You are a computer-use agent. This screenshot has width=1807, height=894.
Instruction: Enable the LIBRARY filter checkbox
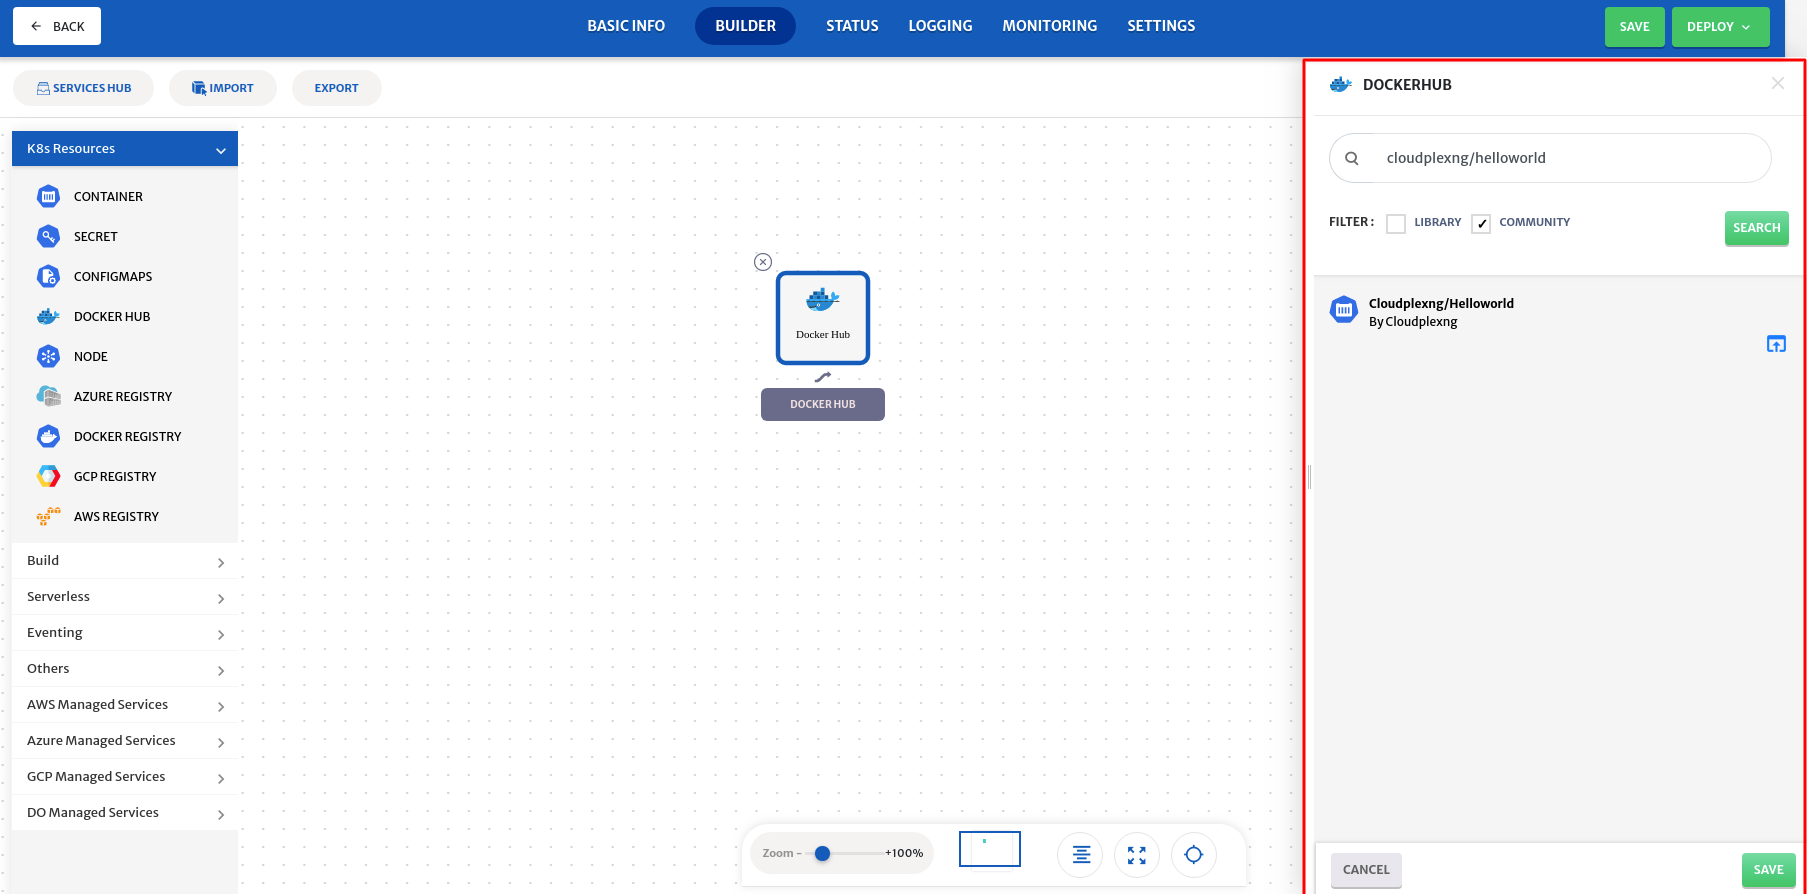(1396, 224)
